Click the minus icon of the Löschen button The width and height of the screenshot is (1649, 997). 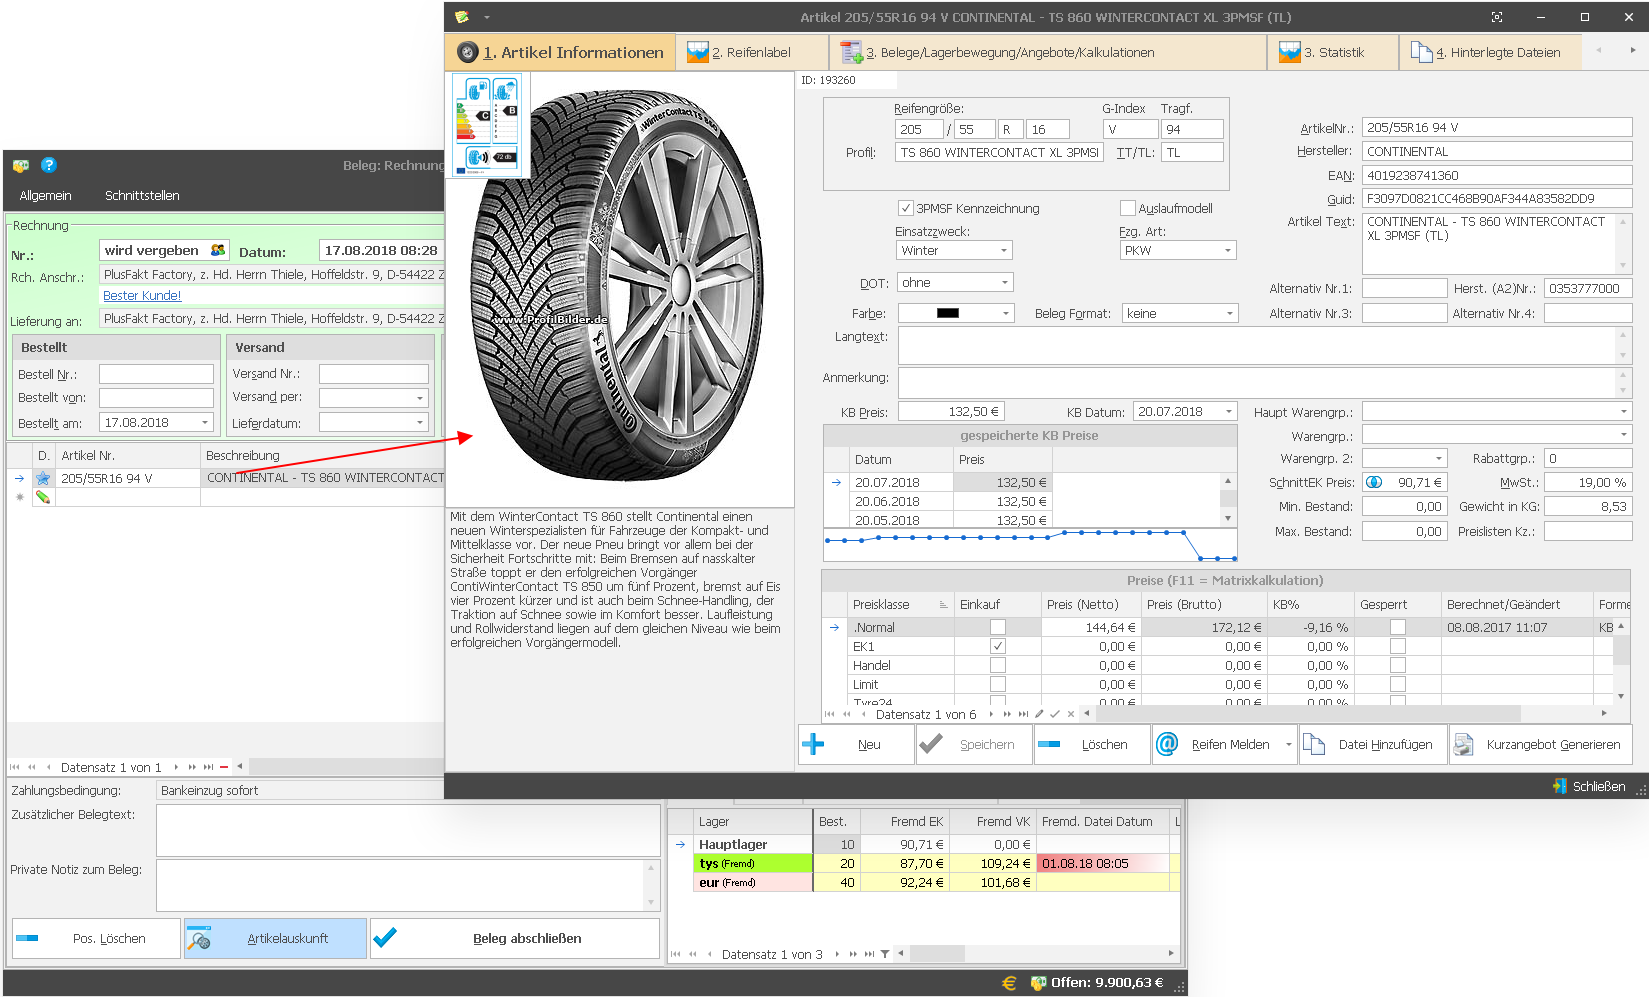1049,744
